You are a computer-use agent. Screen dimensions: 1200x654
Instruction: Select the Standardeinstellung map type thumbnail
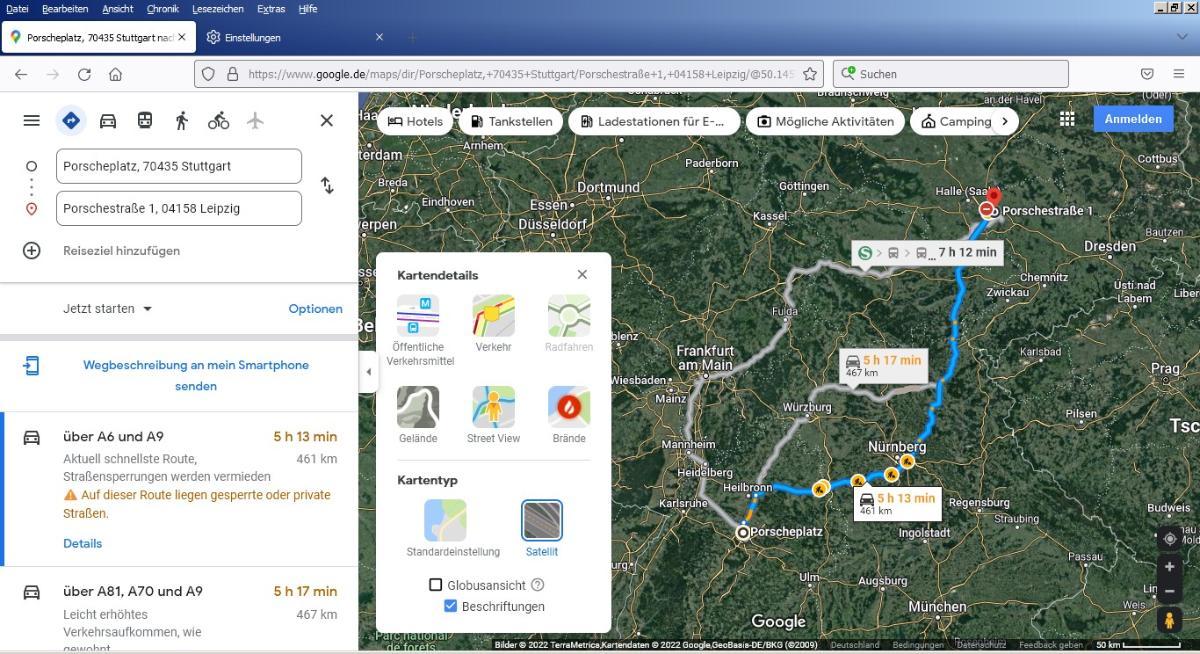click(445, 521)
